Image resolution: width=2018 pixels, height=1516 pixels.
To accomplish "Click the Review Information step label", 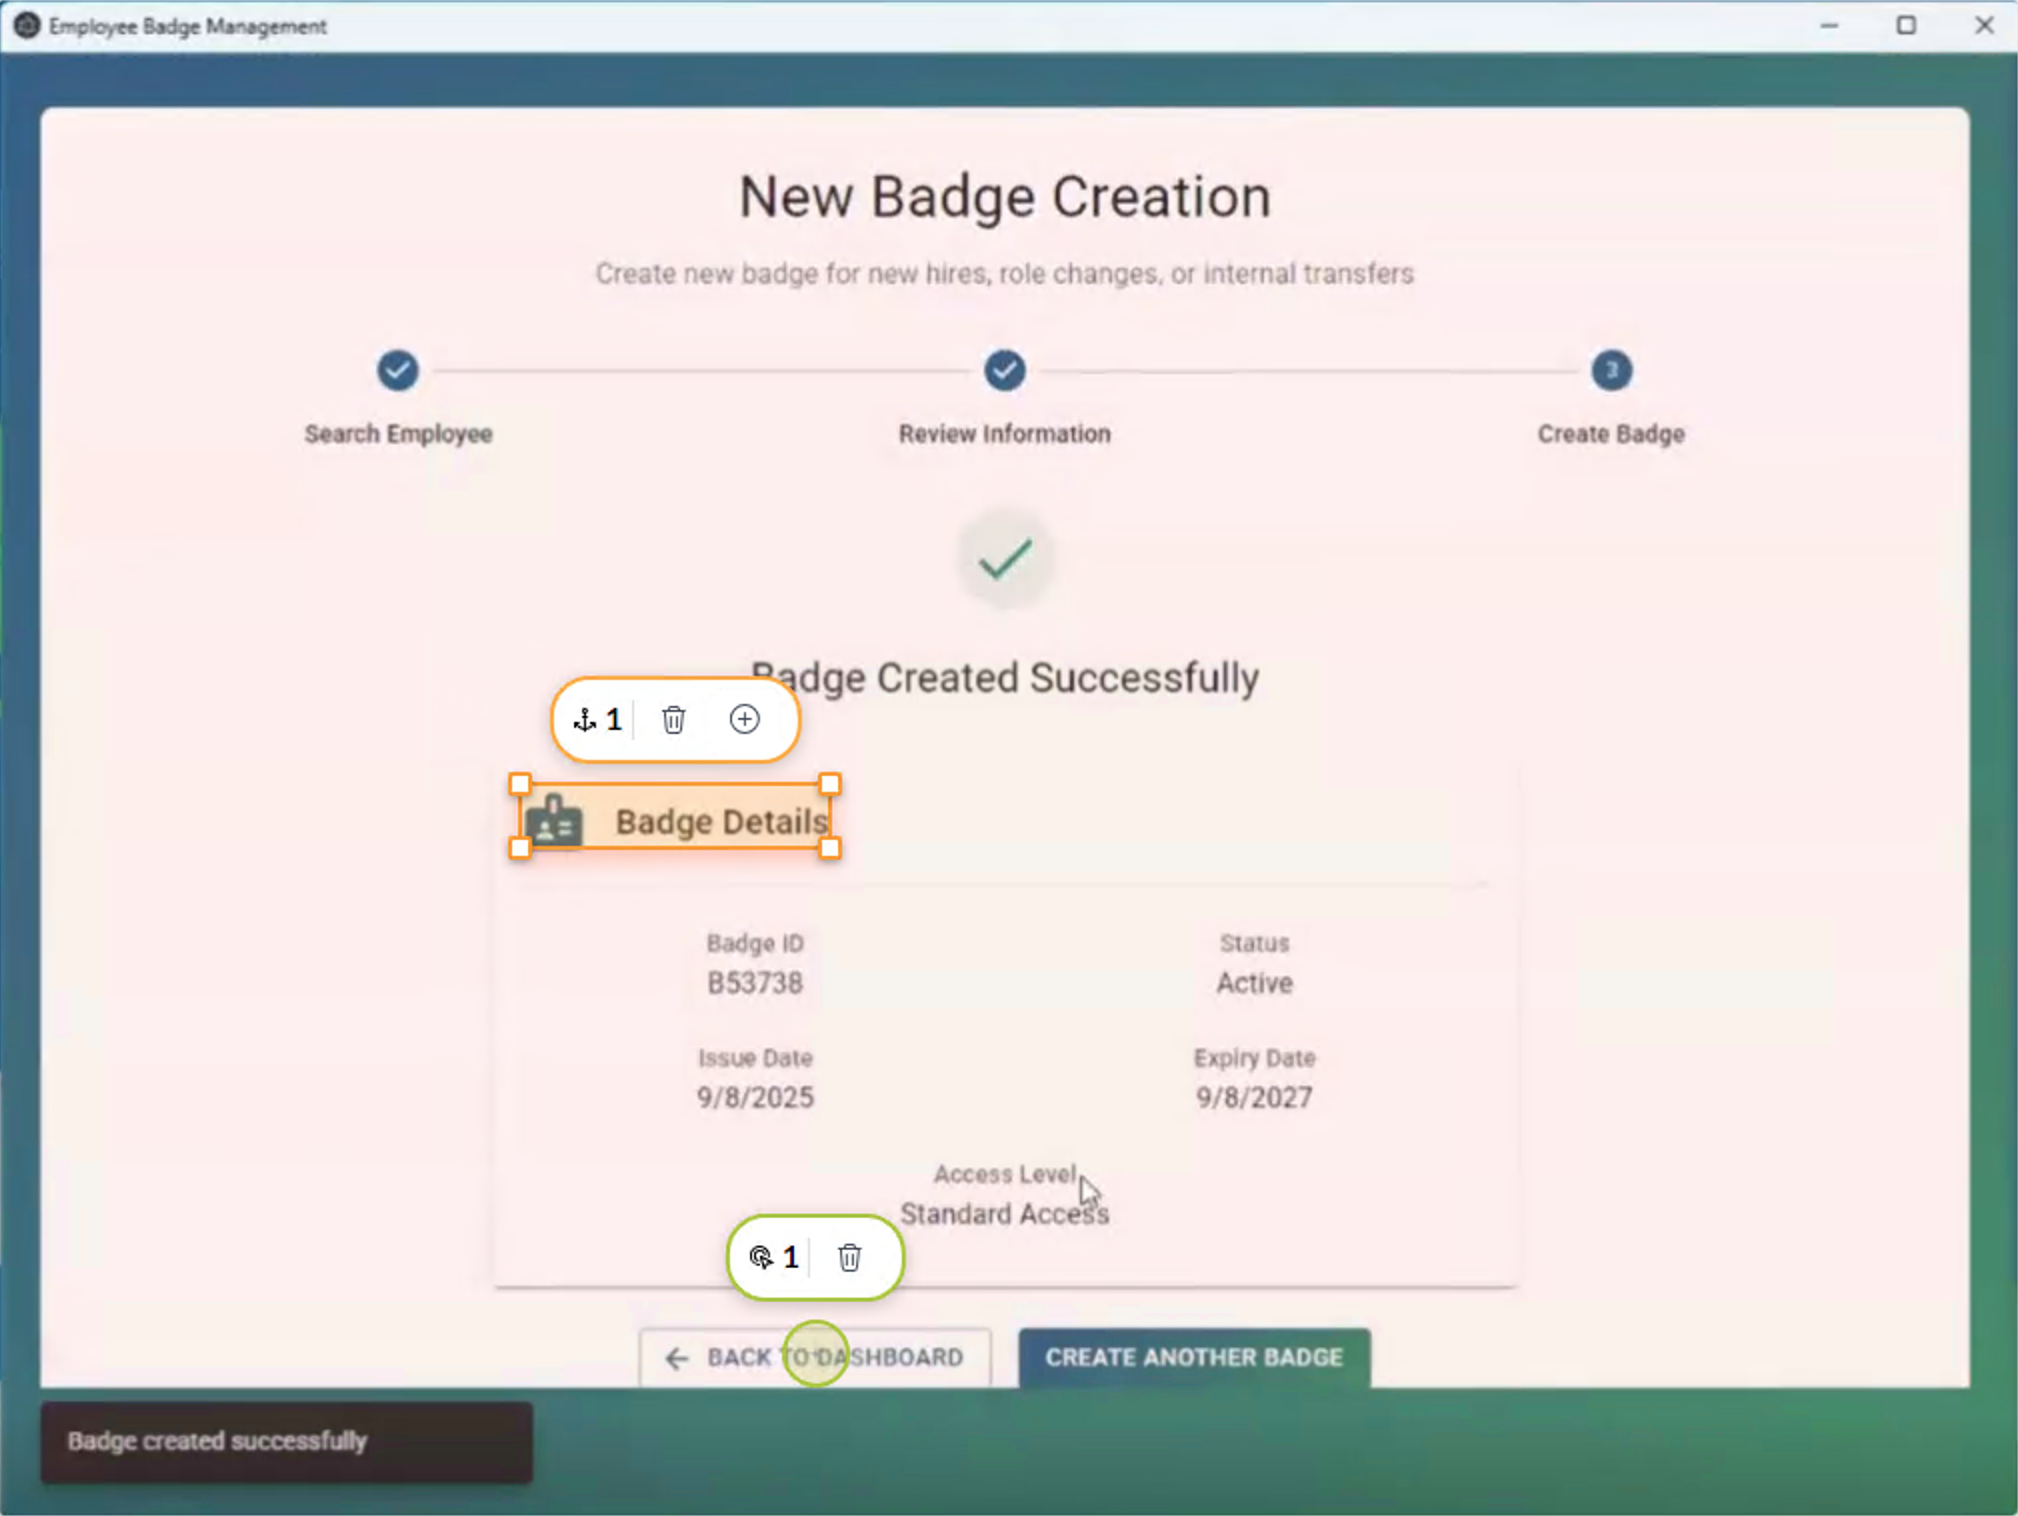I will pyautogui.click(x=1004, y=434).
